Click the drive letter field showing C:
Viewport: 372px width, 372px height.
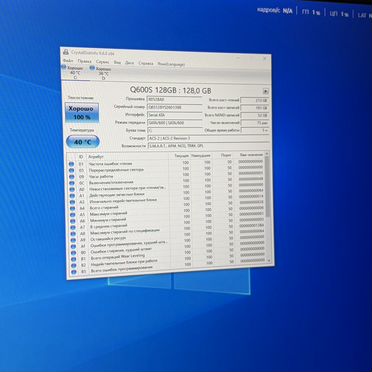tap(175, 131)
